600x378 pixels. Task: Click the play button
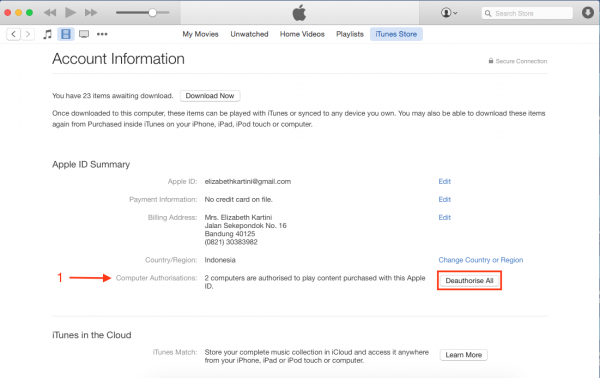point(70,13)
